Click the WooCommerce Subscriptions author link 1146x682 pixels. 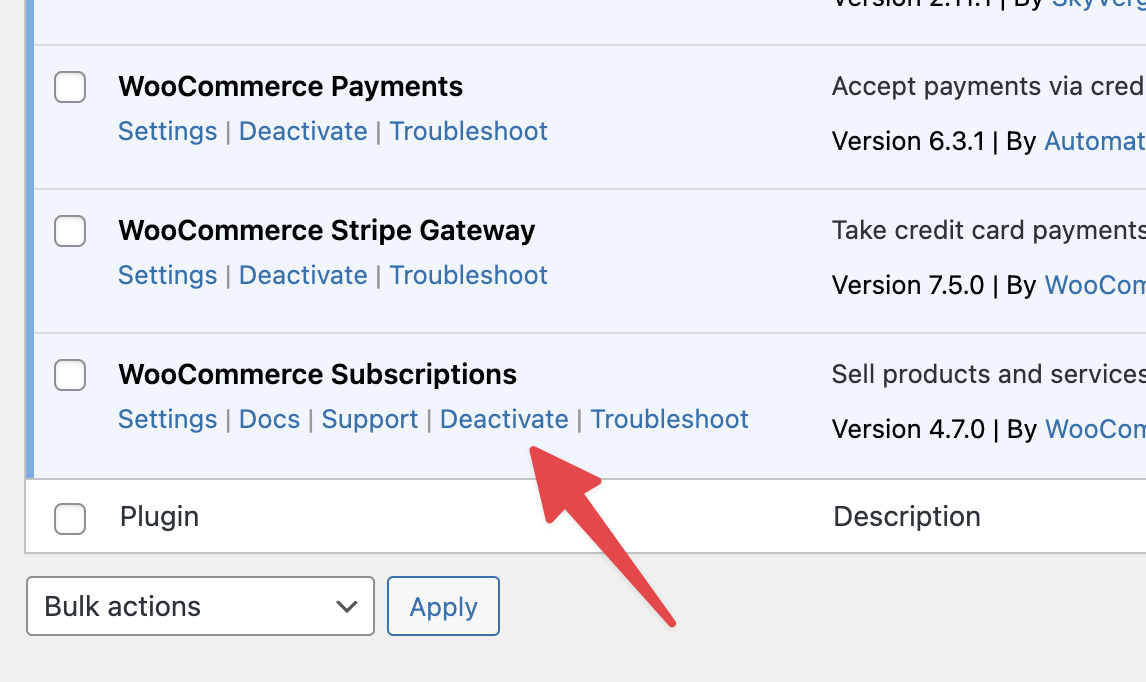(x=1094, y=429)
